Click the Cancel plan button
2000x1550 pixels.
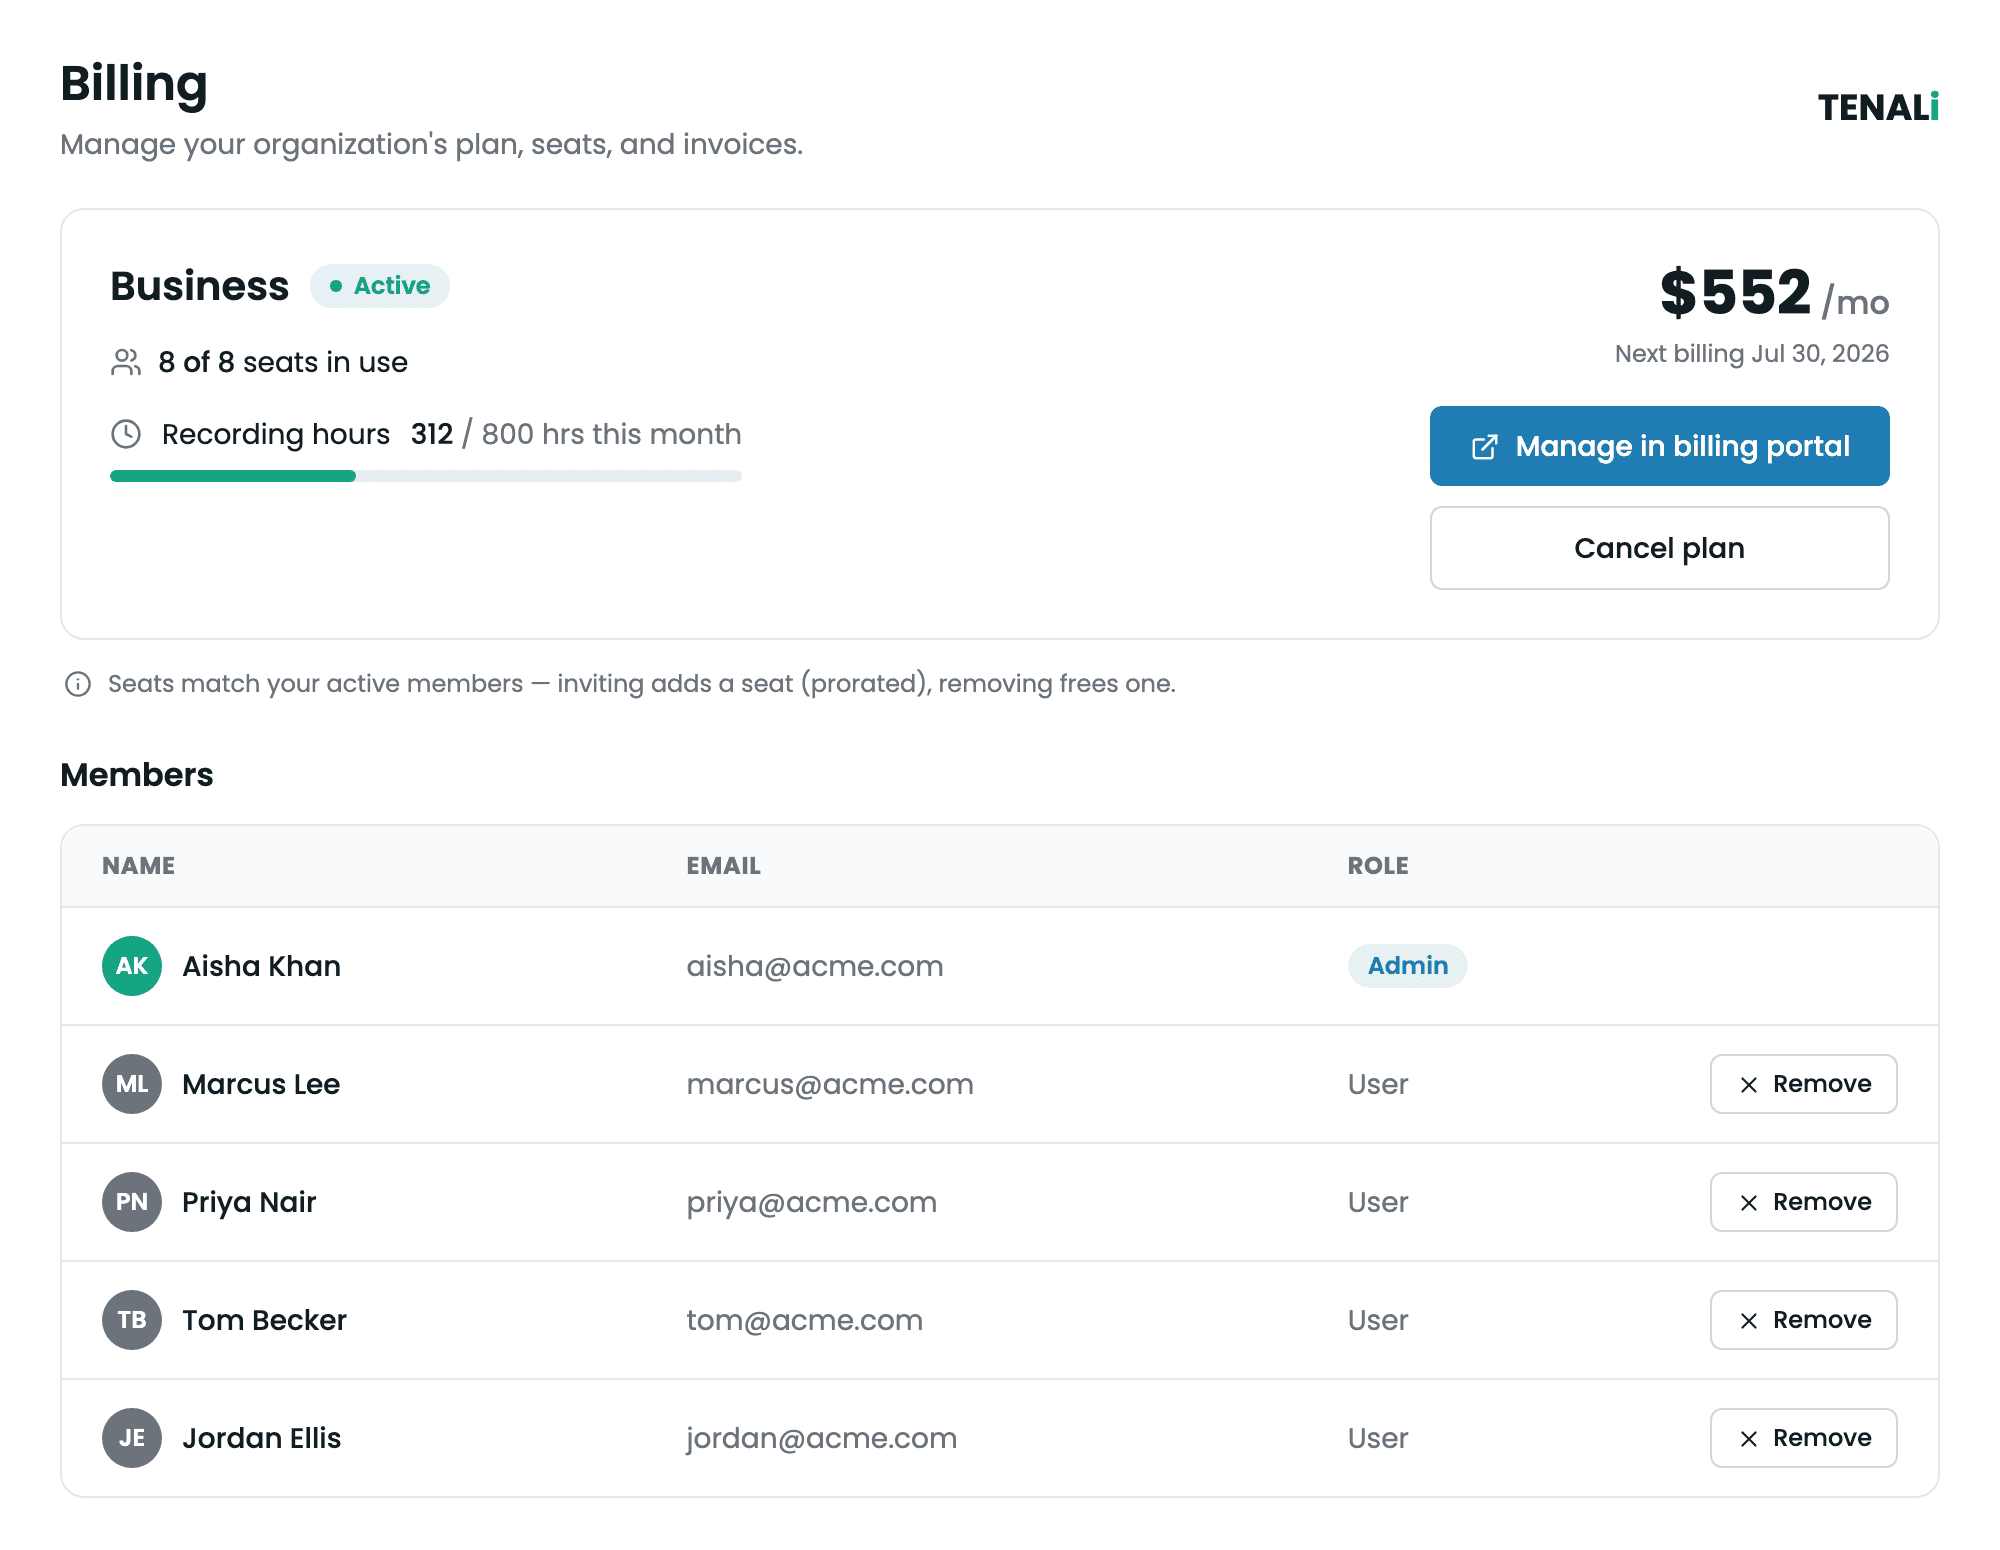pyautogui.click(x=1659, y=548)
